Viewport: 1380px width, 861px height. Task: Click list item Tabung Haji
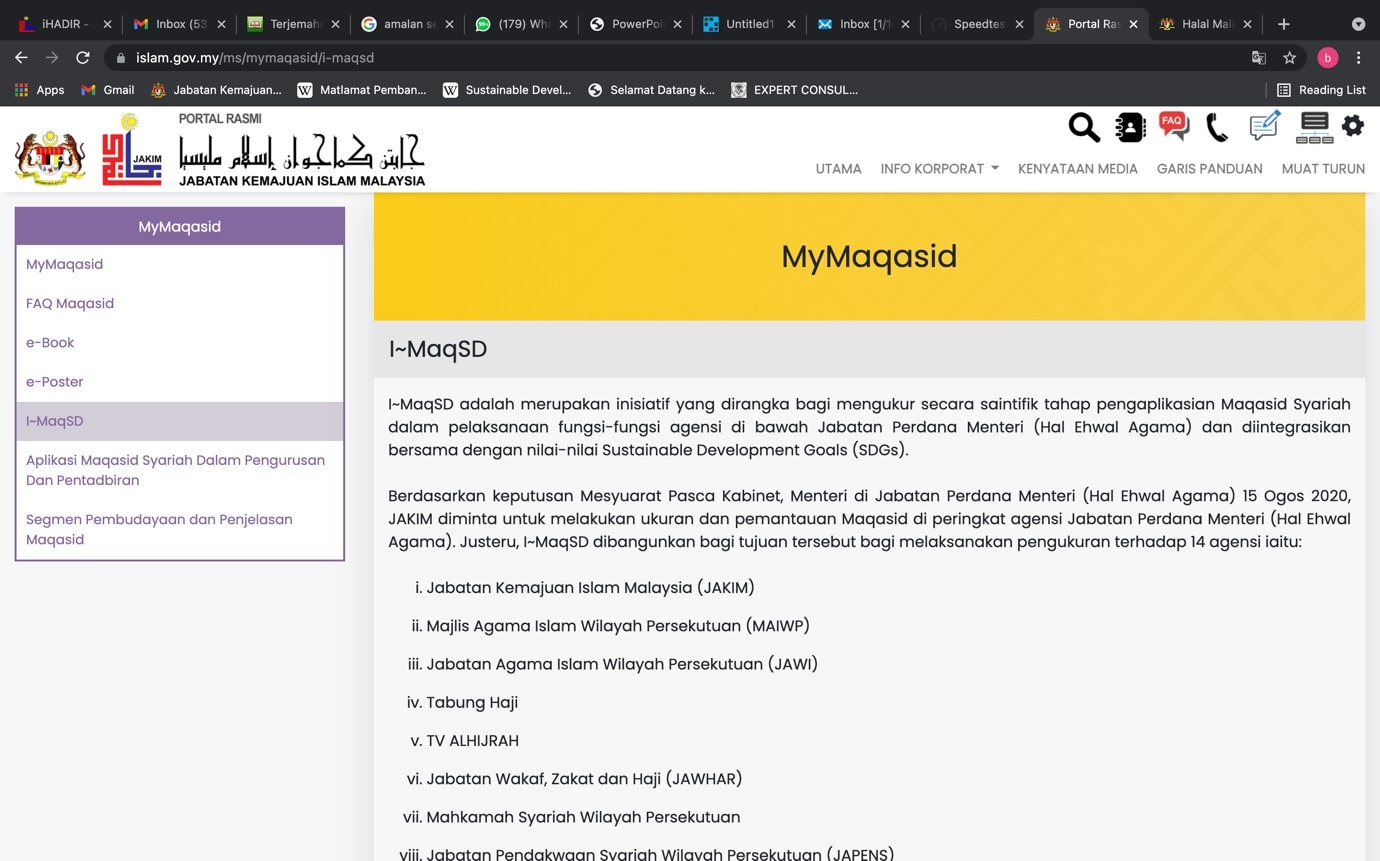click(472, 702)
